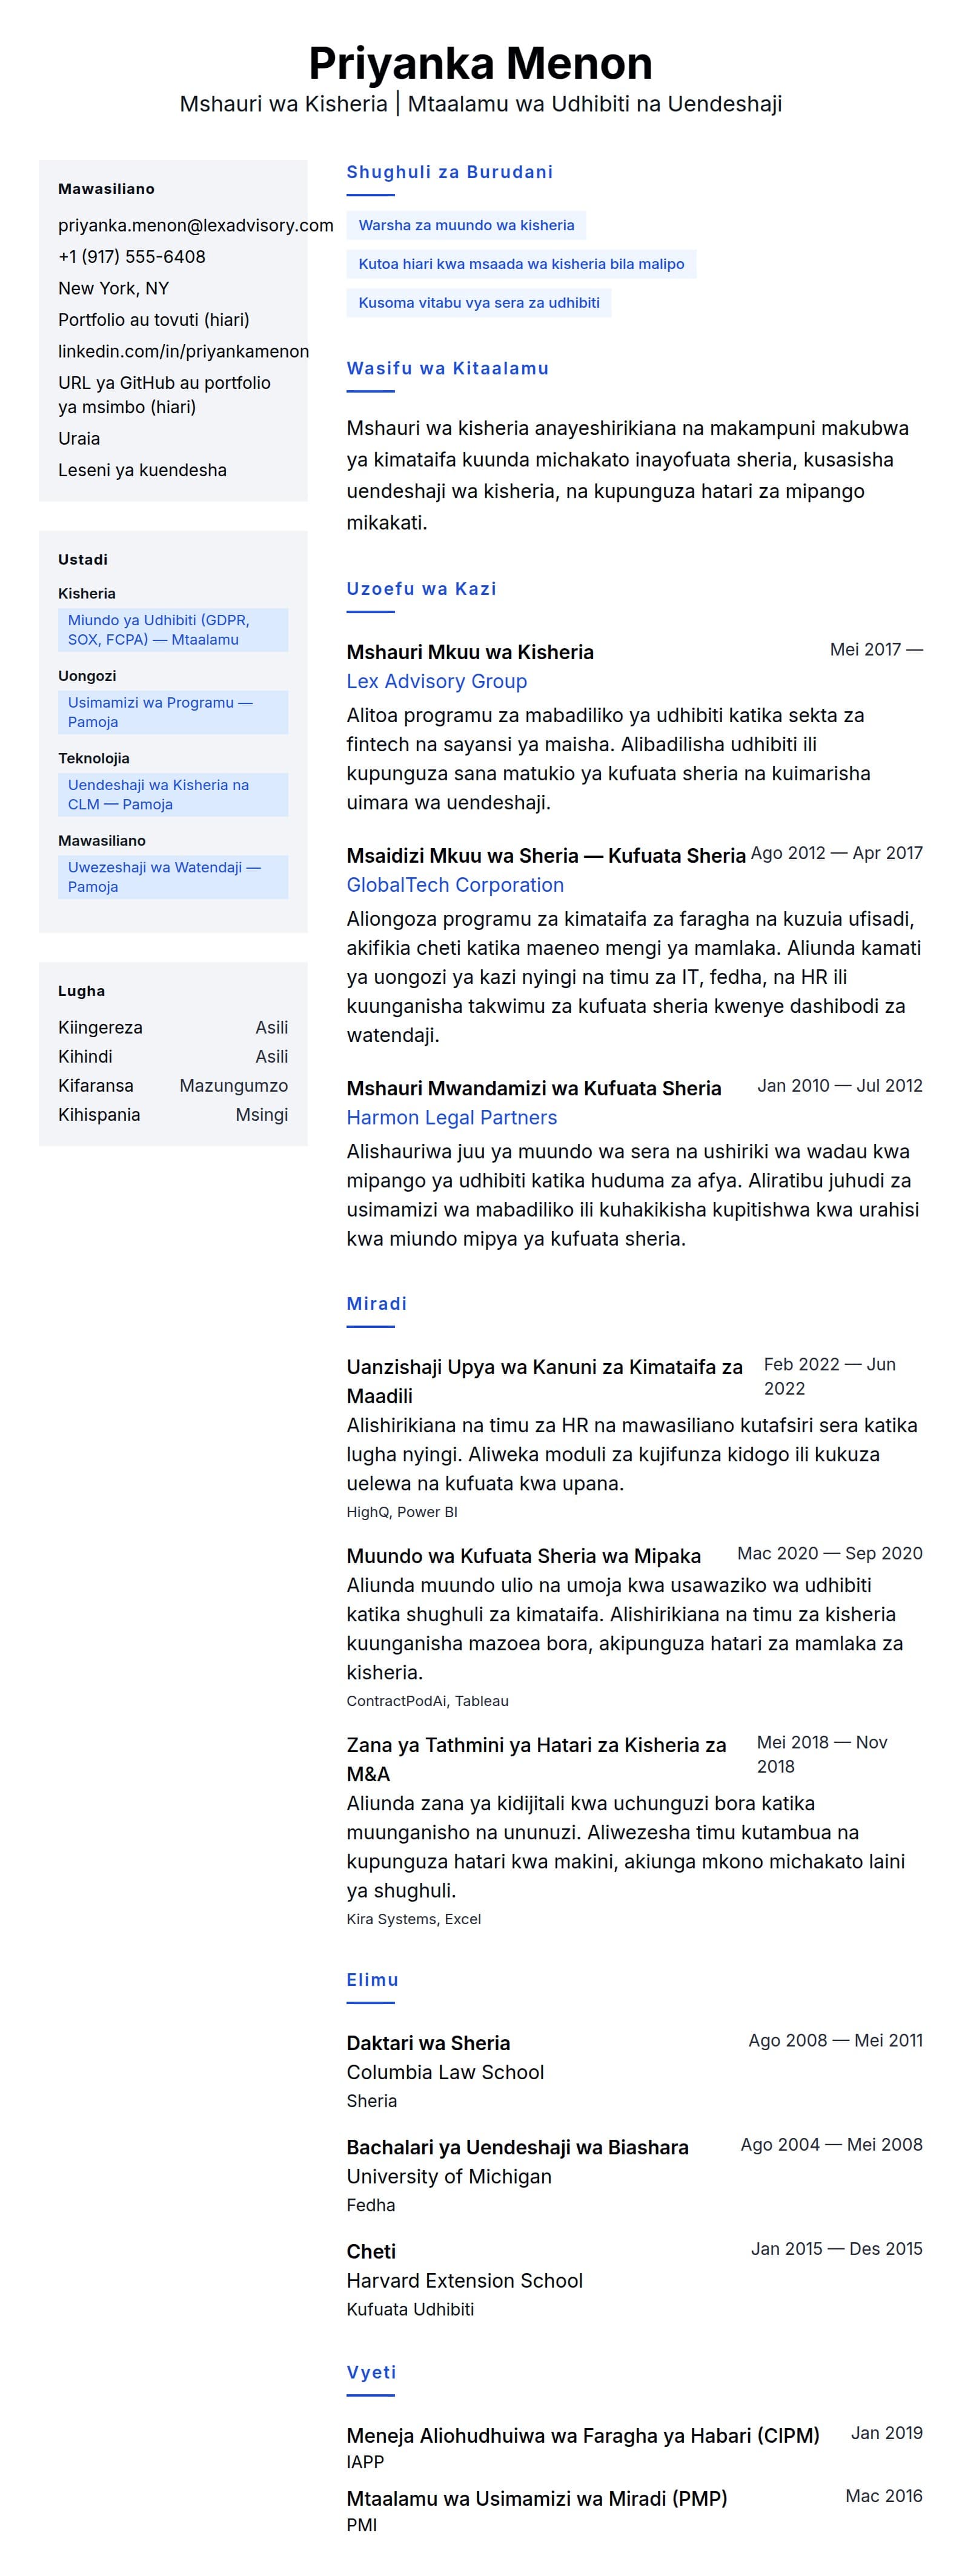The width and height of the screenshot is (962, 2576).
Task: Click the Kifaransa language row
Action: (173, 1086)
